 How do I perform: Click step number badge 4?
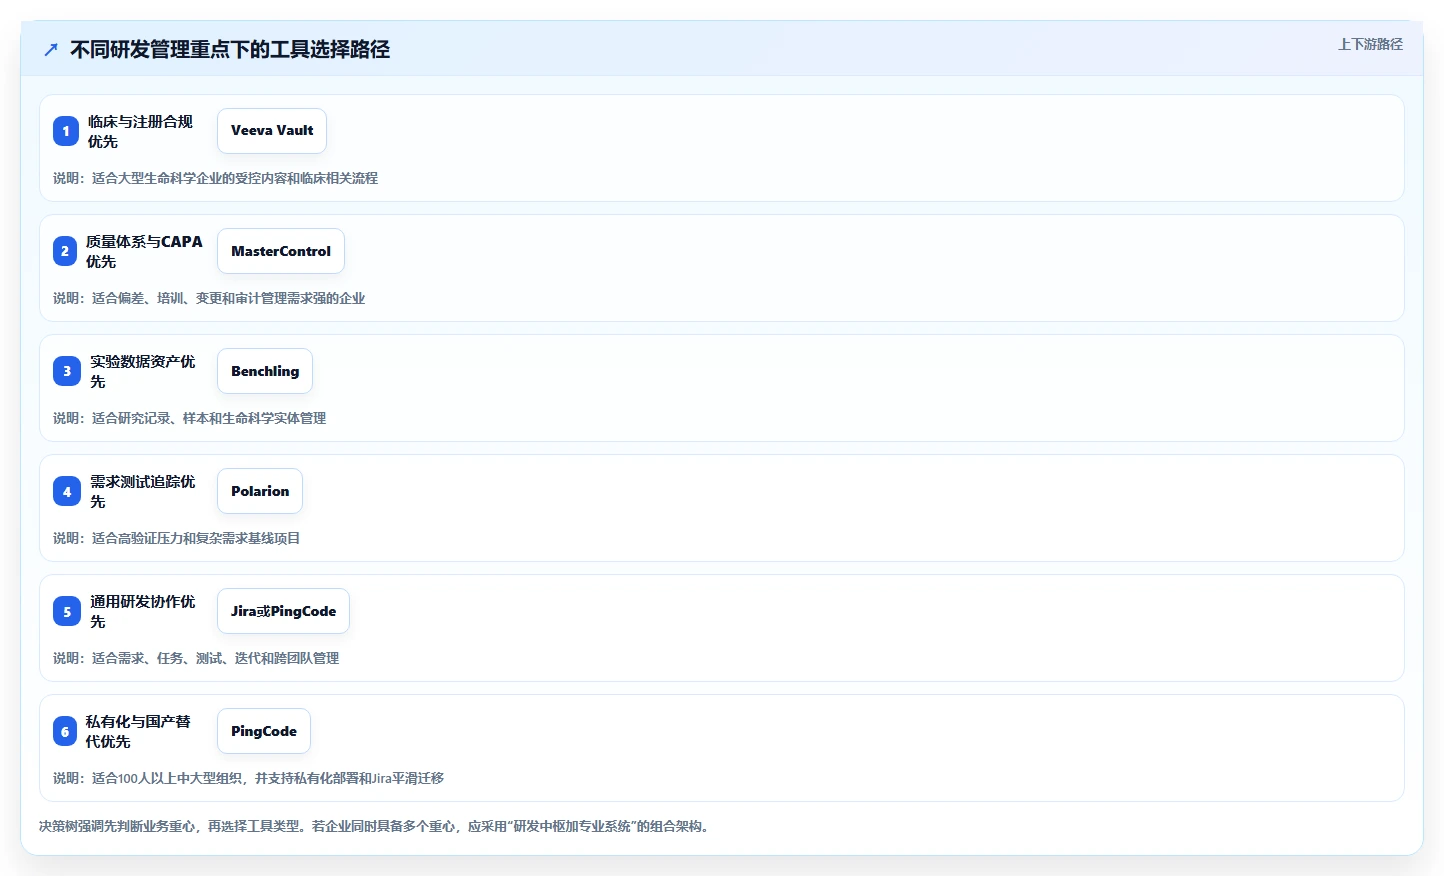(x=67, y=491)
